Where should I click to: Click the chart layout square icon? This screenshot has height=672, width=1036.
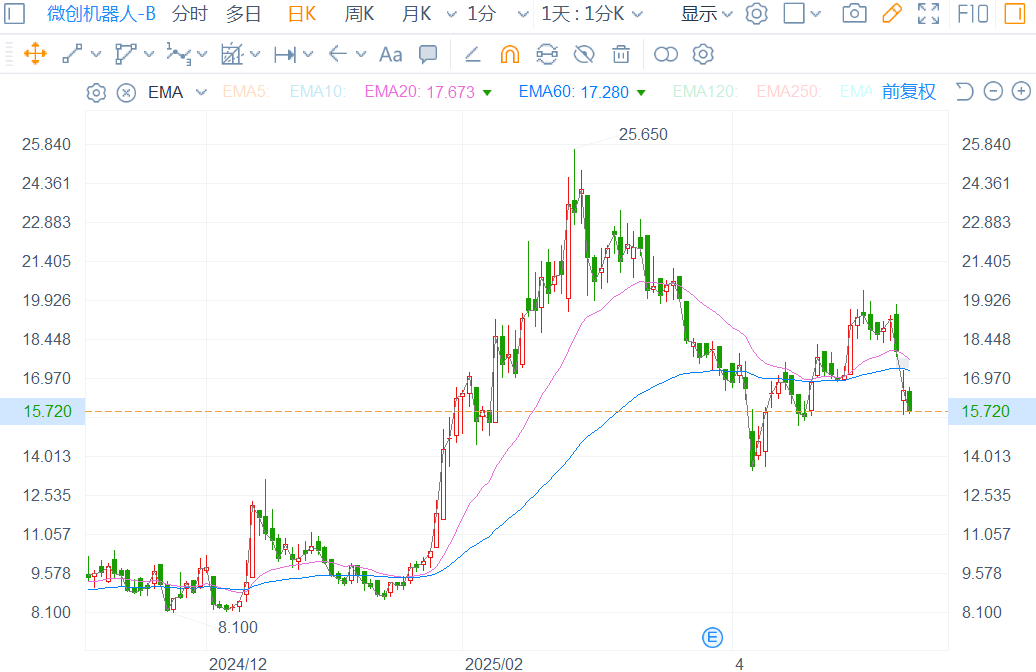click(x=794, y=13)
